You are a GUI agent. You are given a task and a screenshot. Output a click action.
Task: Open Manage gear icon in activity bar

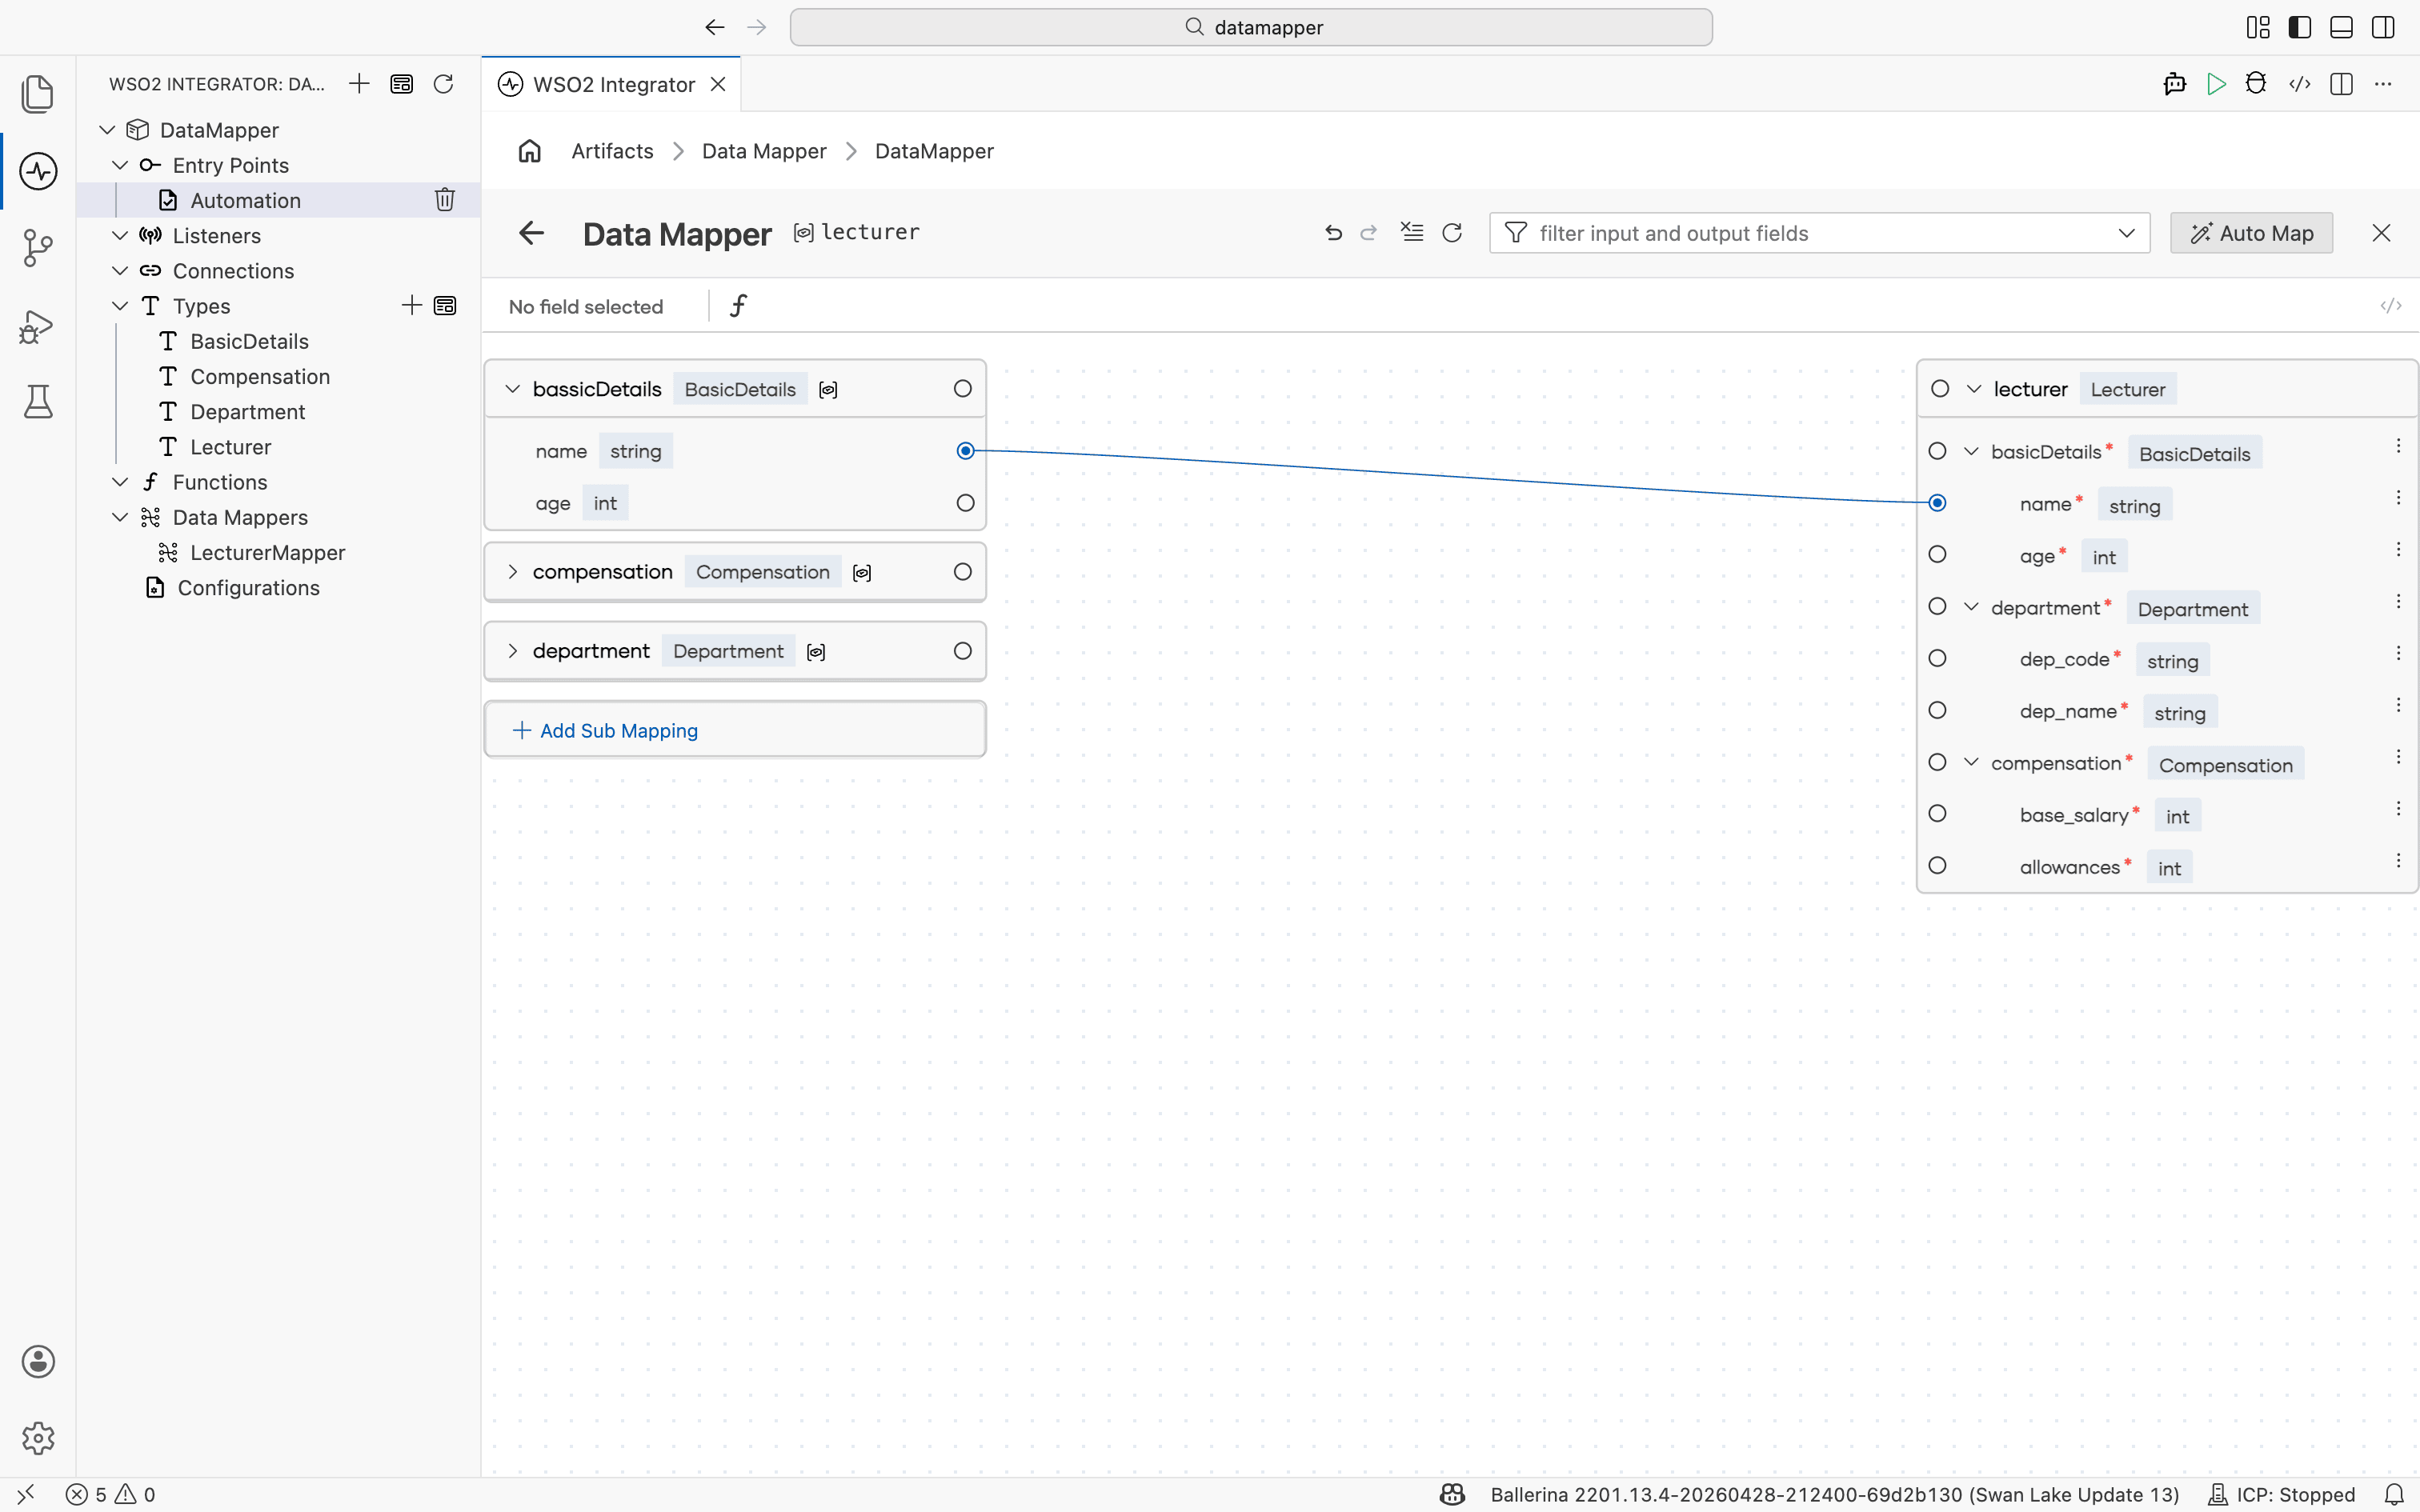tap(38, 1438)
